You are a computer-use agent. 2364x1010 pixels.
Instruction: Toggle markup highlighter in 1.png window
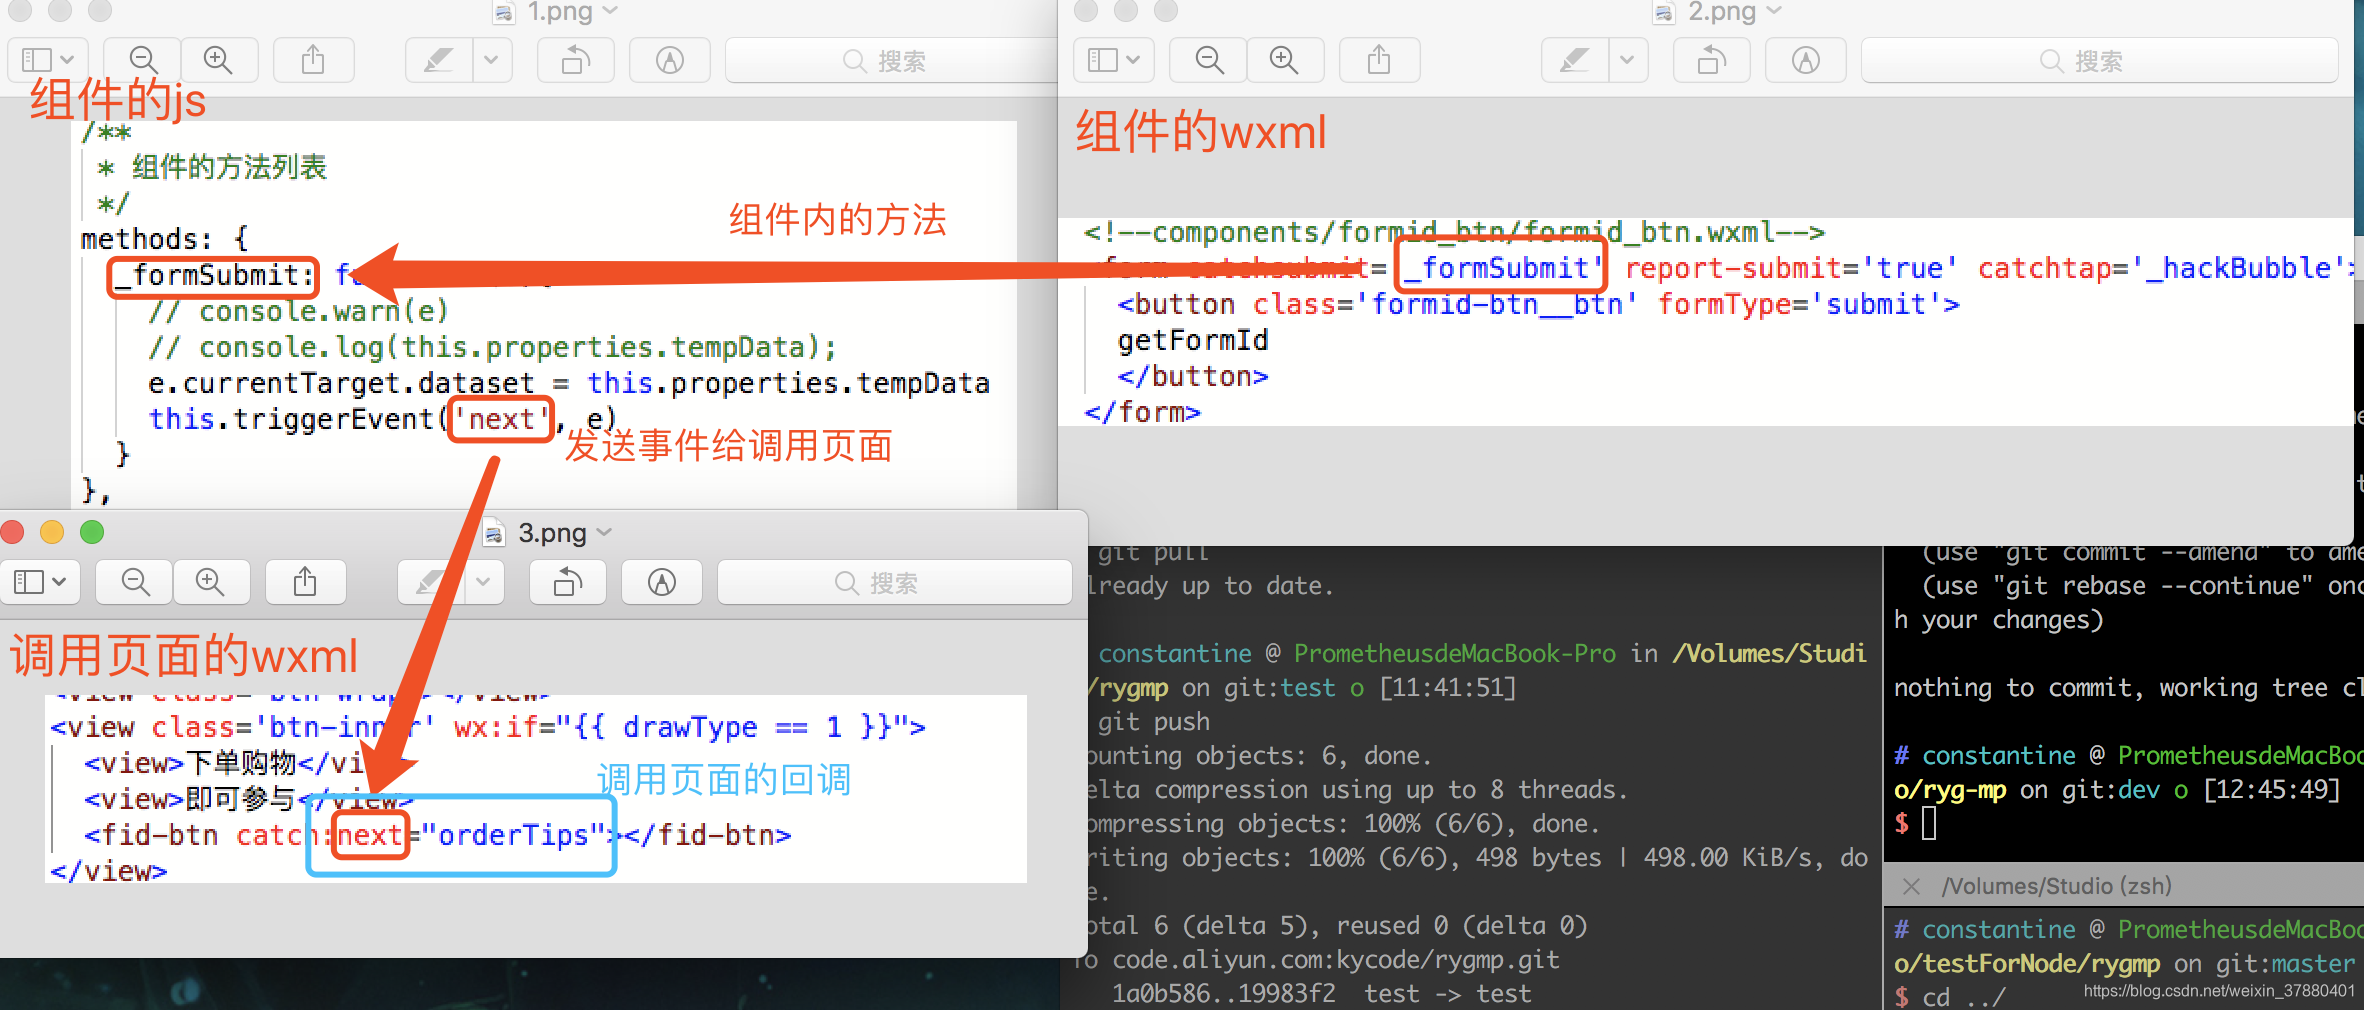[438, 60]
